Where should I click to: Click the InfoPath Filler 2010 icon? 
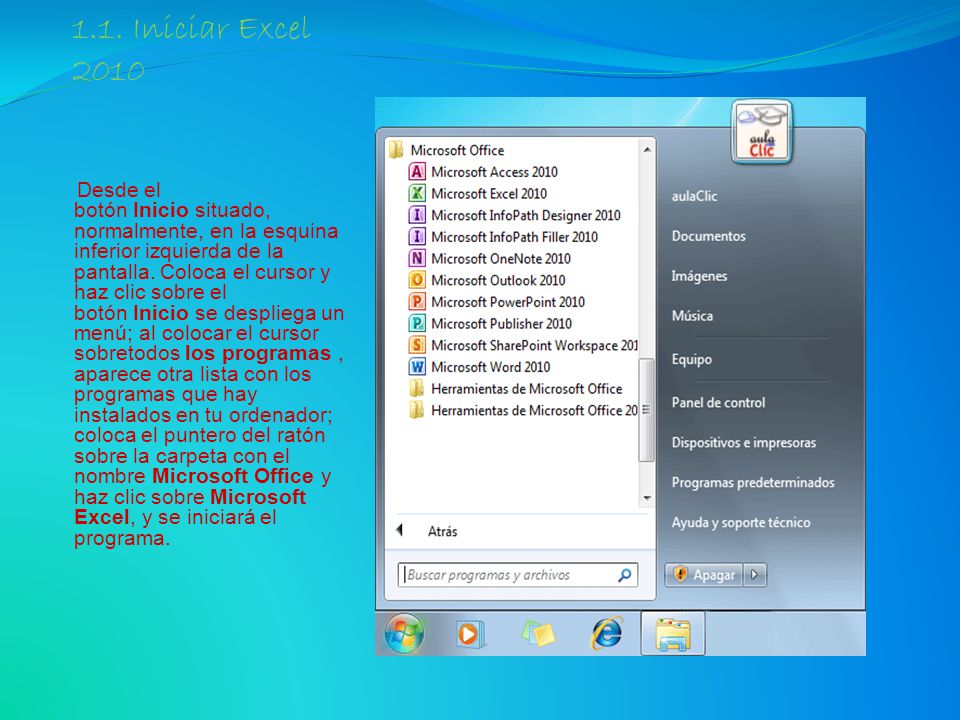point(417,237)
